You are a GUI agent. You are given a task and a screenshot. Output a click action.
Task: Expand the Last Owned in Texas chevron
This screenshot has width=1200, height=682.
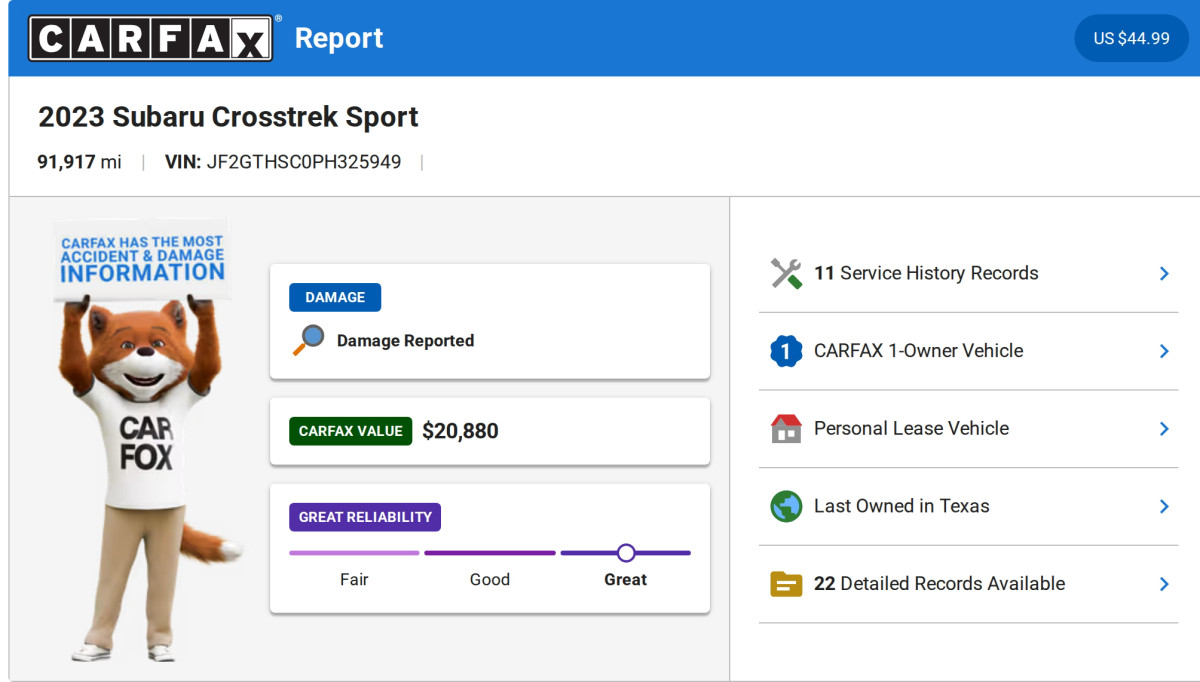click(x=1164, y=506)
